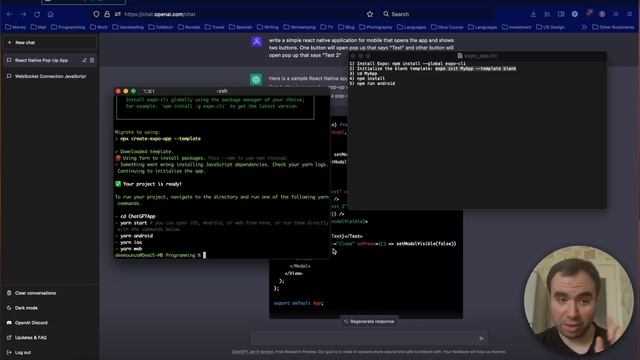640x360 pixels.
Task: Send message with the paper plane icon
Action: coord(482,338)
